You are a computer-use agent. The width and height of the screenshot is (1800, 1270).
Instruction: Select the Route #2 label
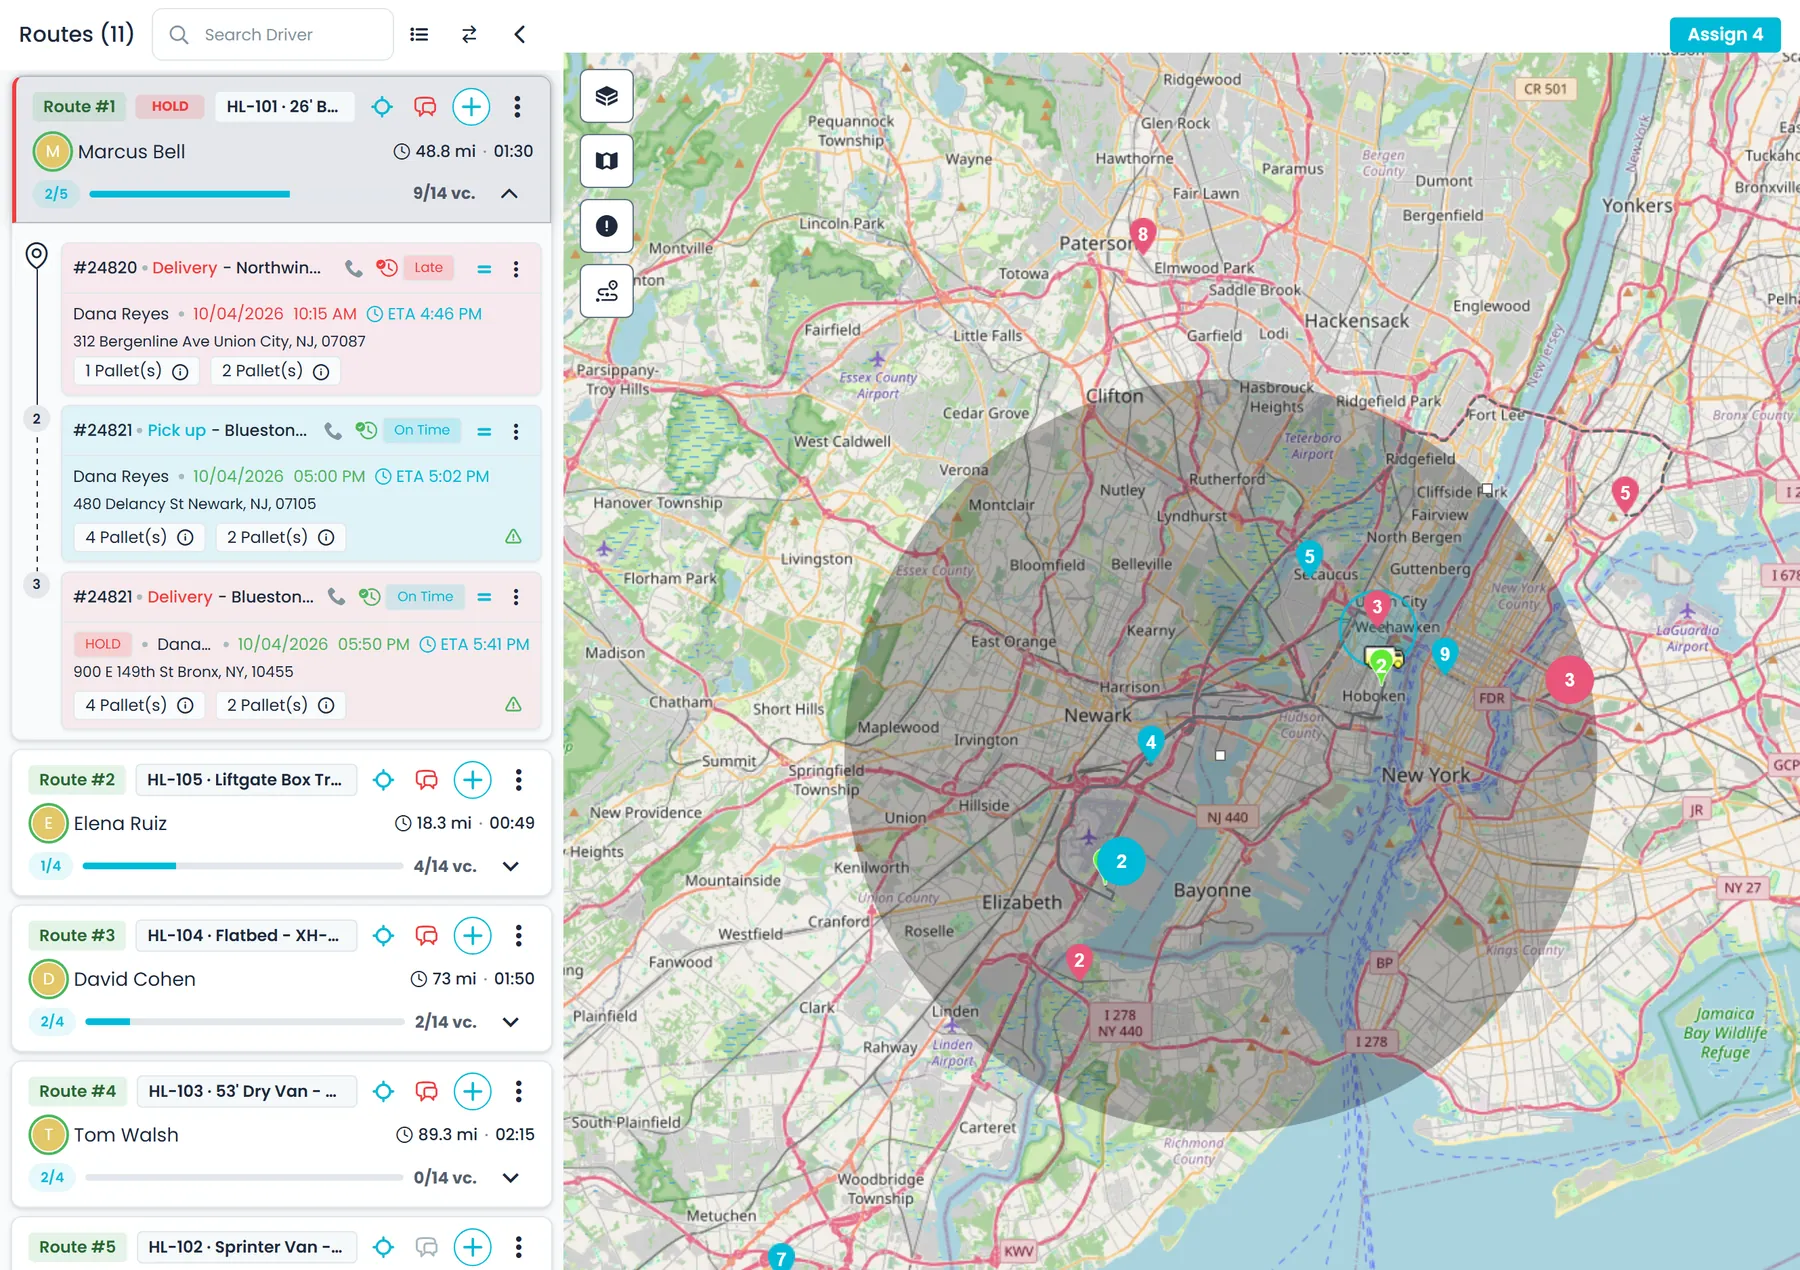[x=77, y=780]
